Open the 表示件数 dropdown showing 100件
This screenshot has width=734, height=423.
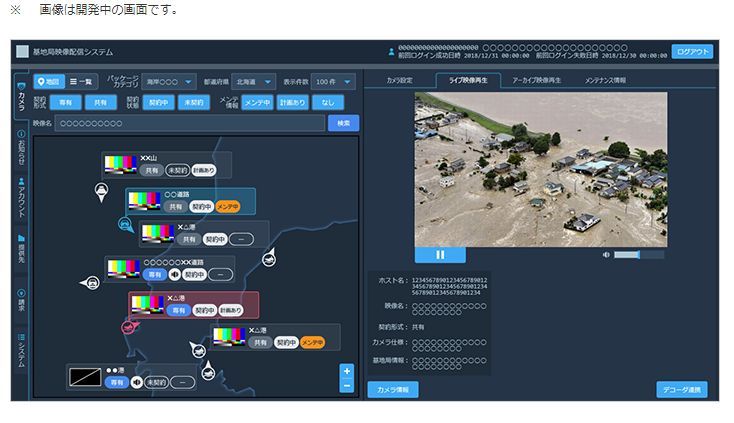pos(331,81)
